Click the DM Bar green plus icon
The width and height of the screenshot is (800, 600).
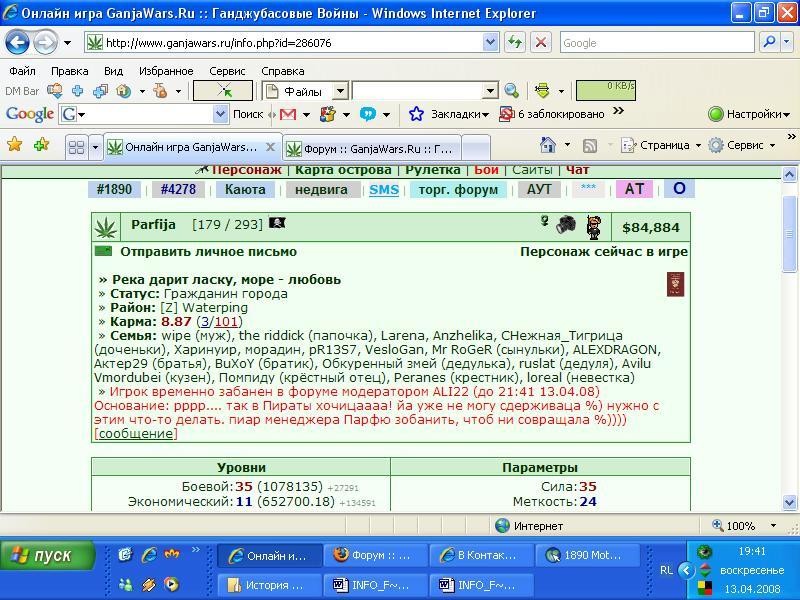point(78,91)
